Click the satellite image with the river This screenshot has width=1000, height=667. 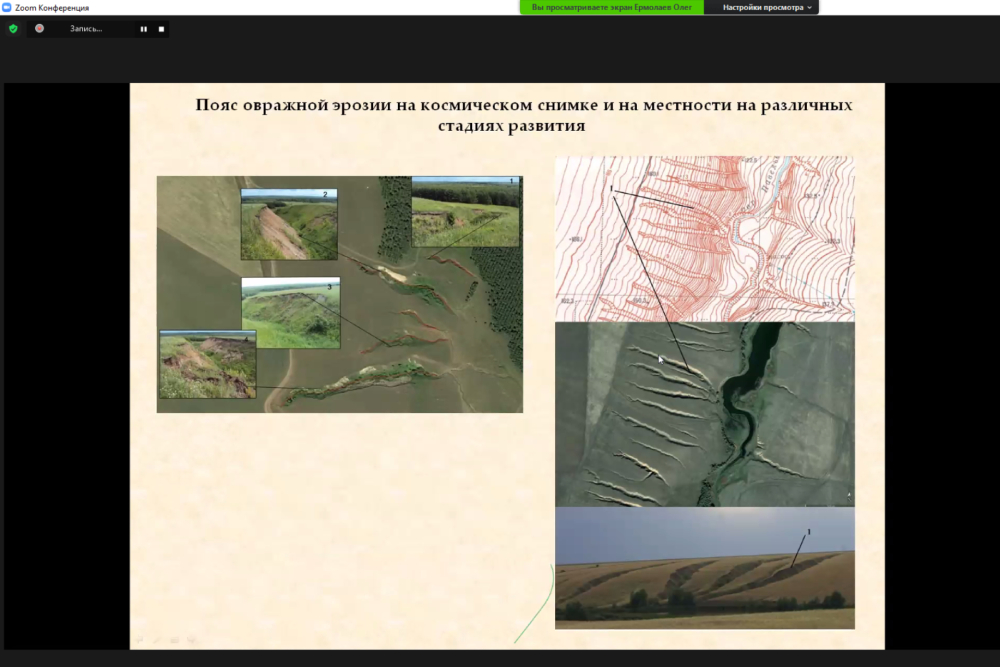(x=704, y=414)
